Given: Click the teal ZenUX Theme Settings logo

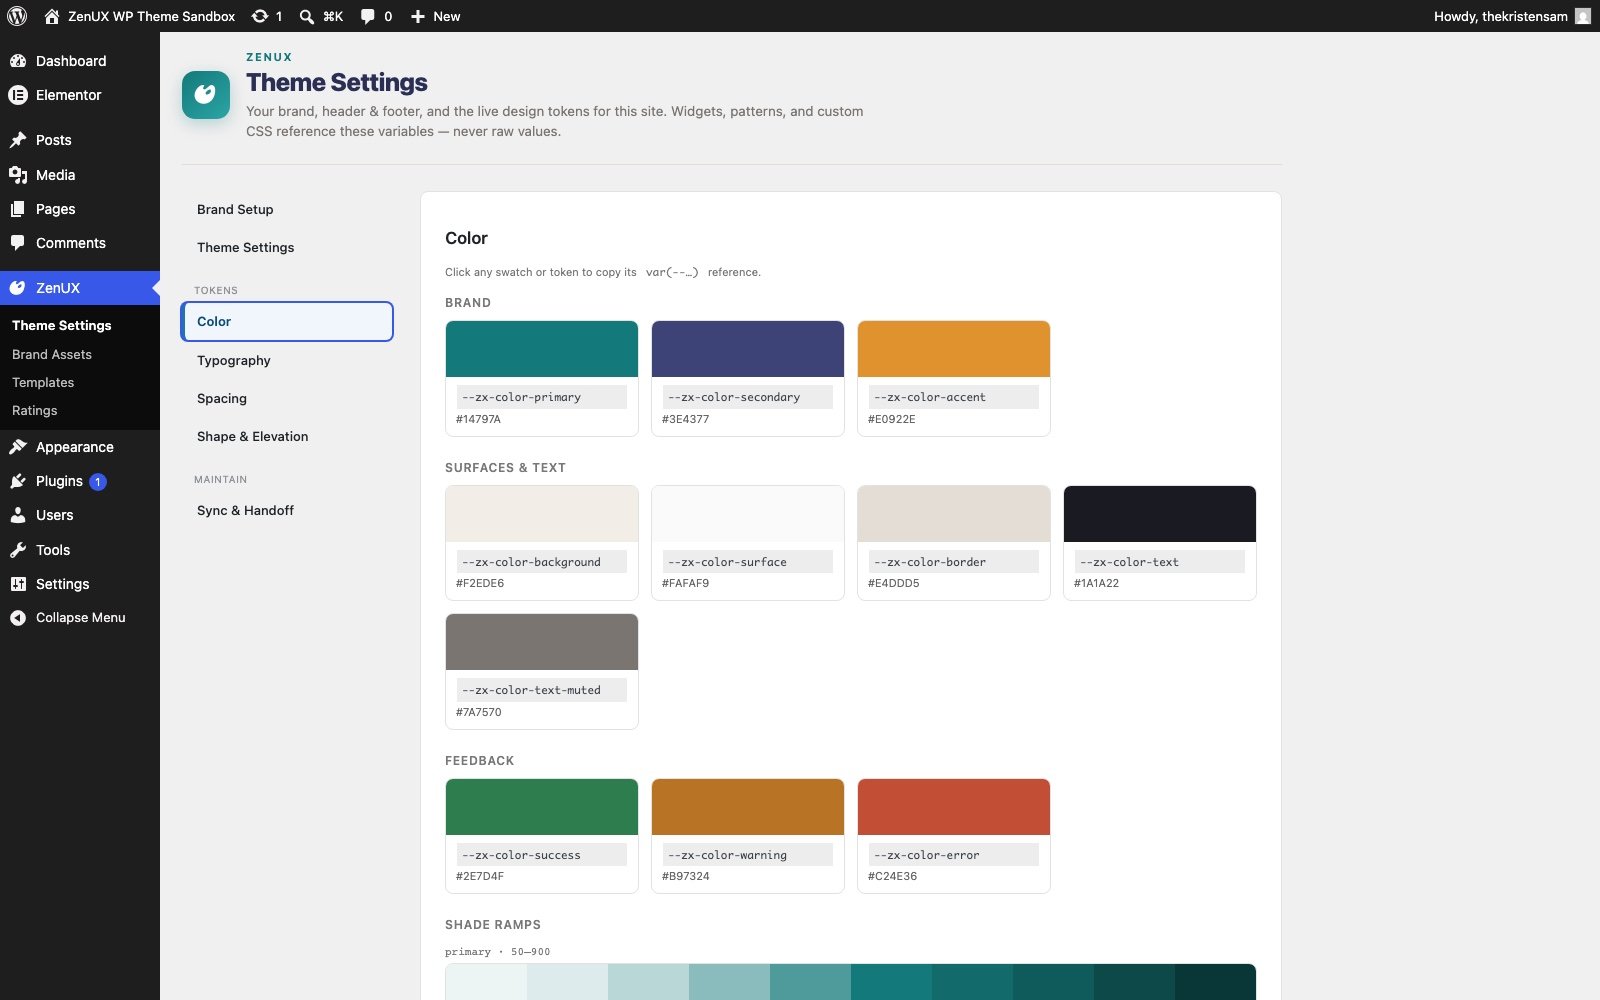Looking at the screenshot, I should click(x=206, y=95).
